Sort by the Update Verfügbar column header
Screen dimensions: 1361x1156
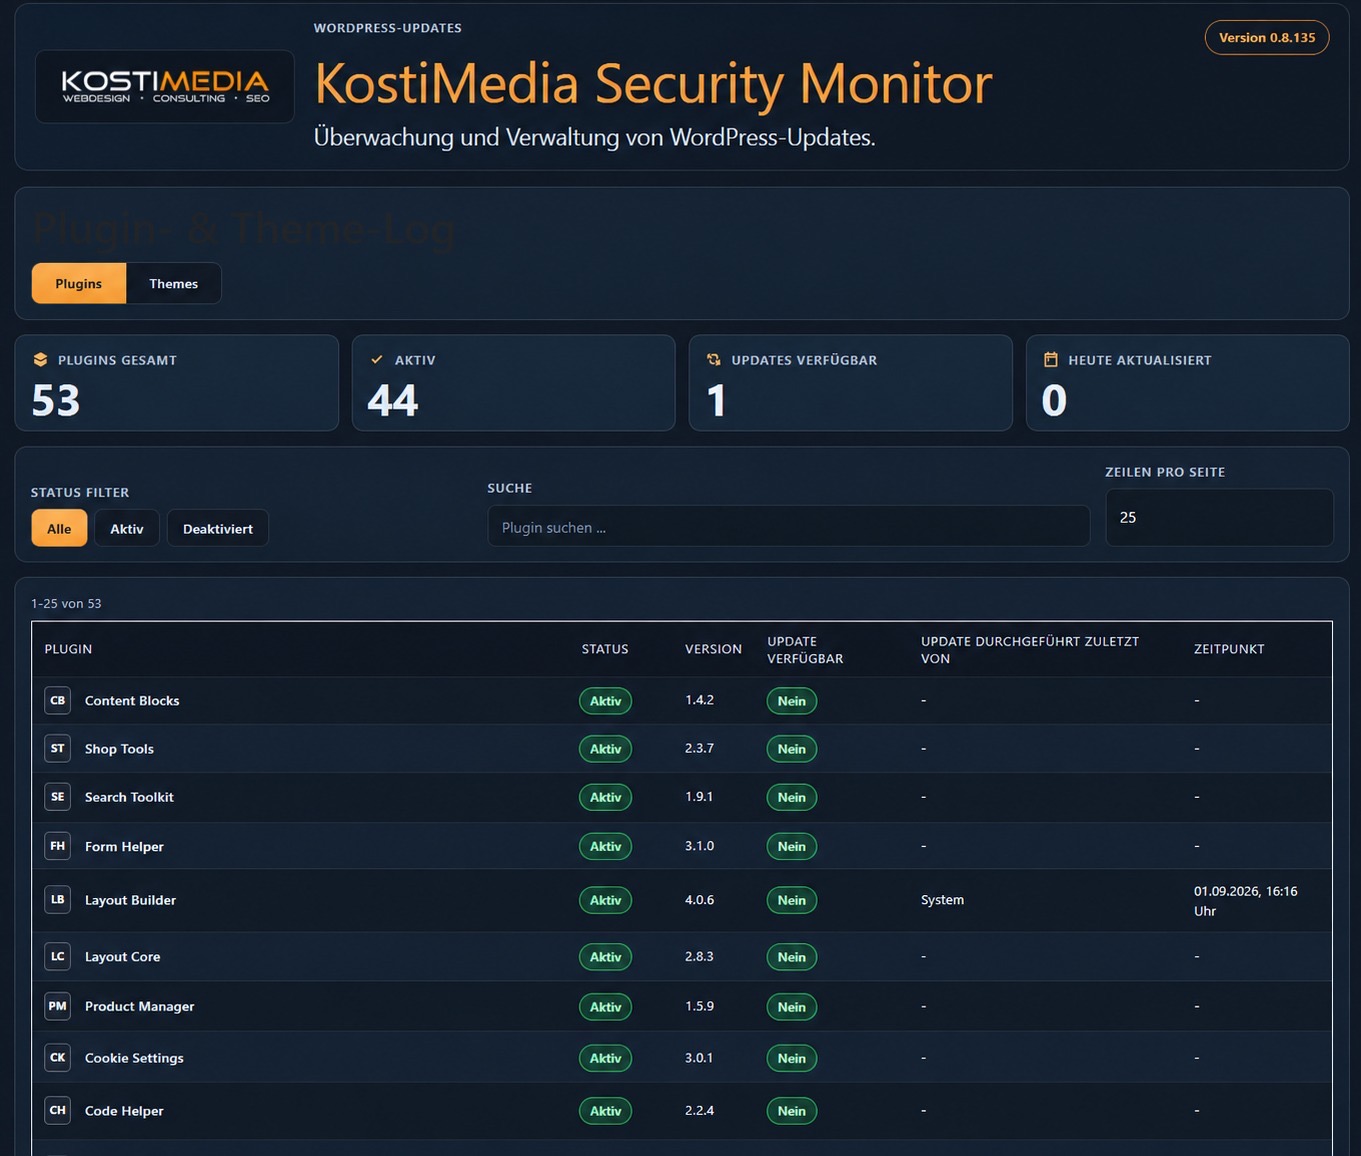point(805,650)
